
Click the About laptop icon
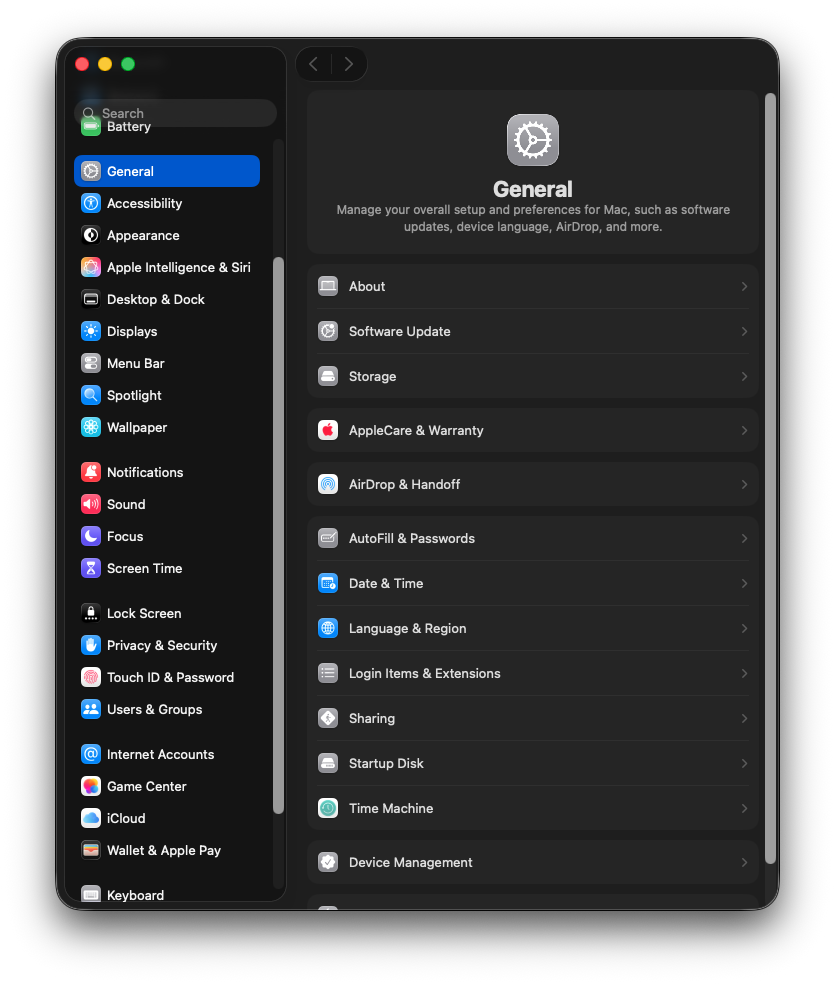tap(328, 286)
